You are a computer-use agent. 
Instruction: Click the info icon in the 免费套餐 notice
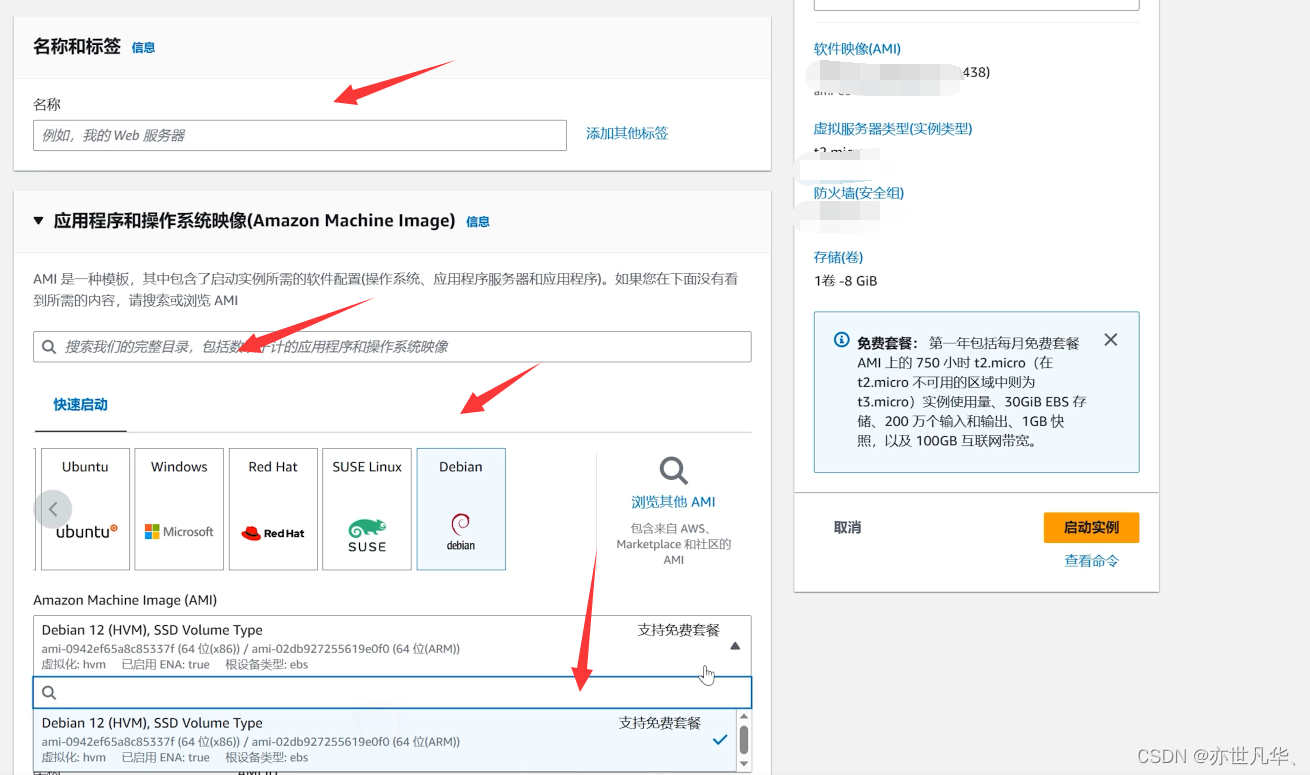tap(841, 340)
